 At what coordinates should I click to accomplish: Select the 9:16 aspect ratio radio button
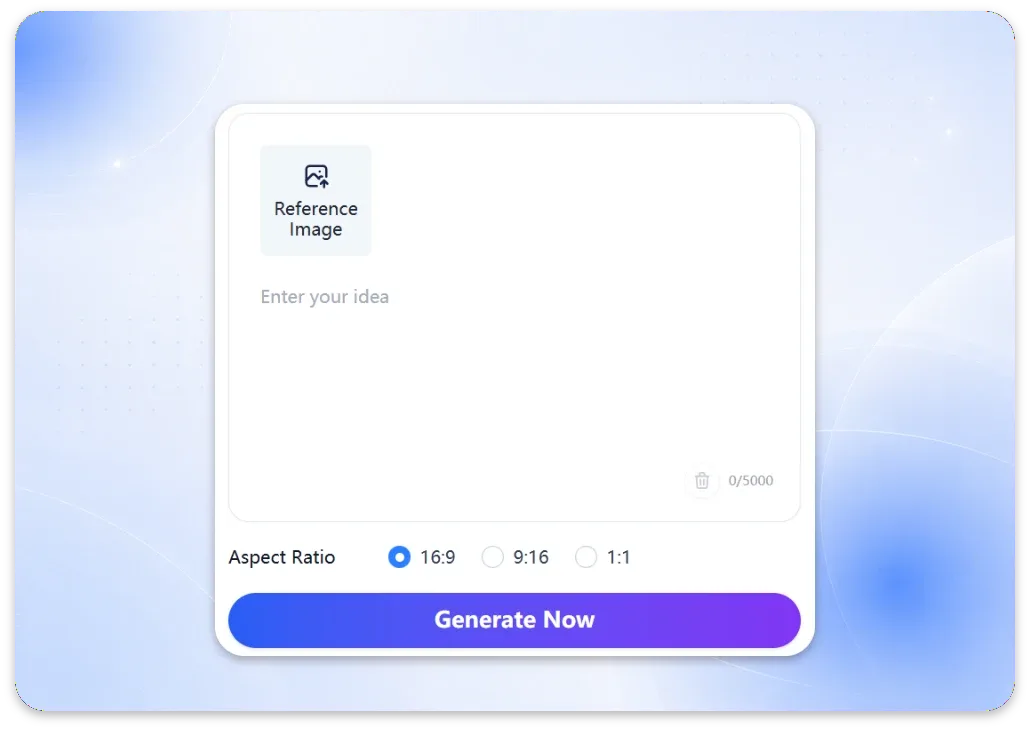tap(492, 557)
